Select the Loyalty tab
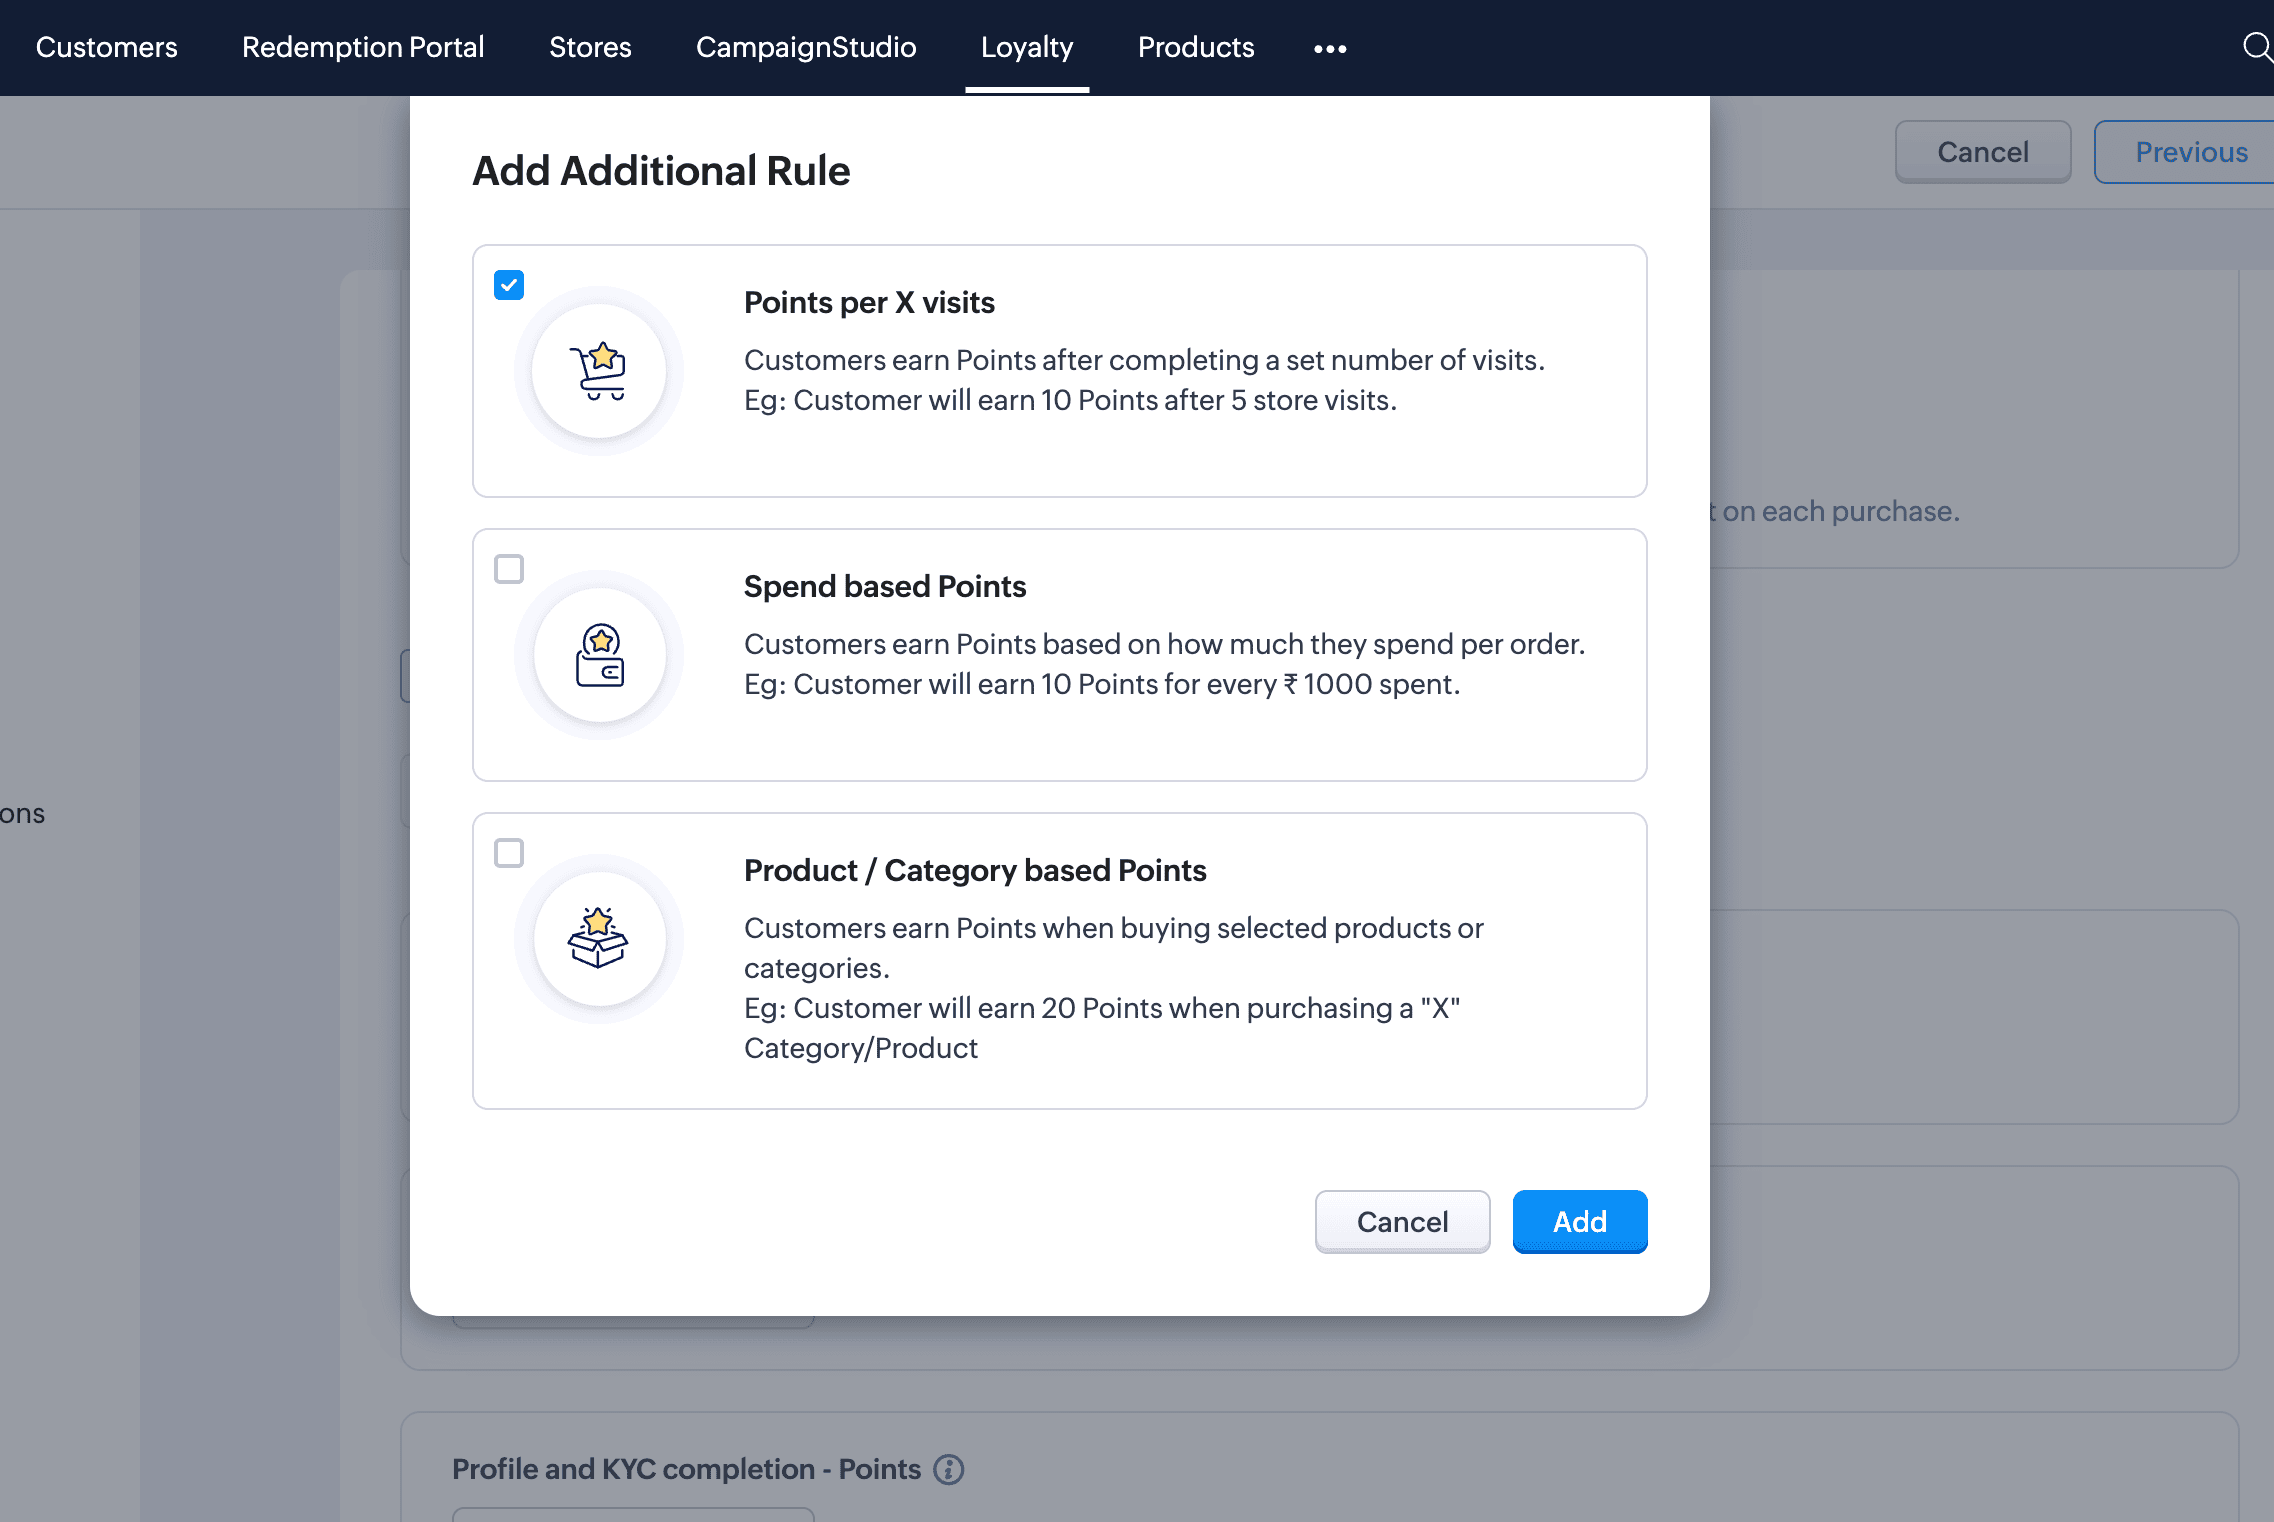The width and height of the screenshot is (2274, 1522). coord(1027,47)
